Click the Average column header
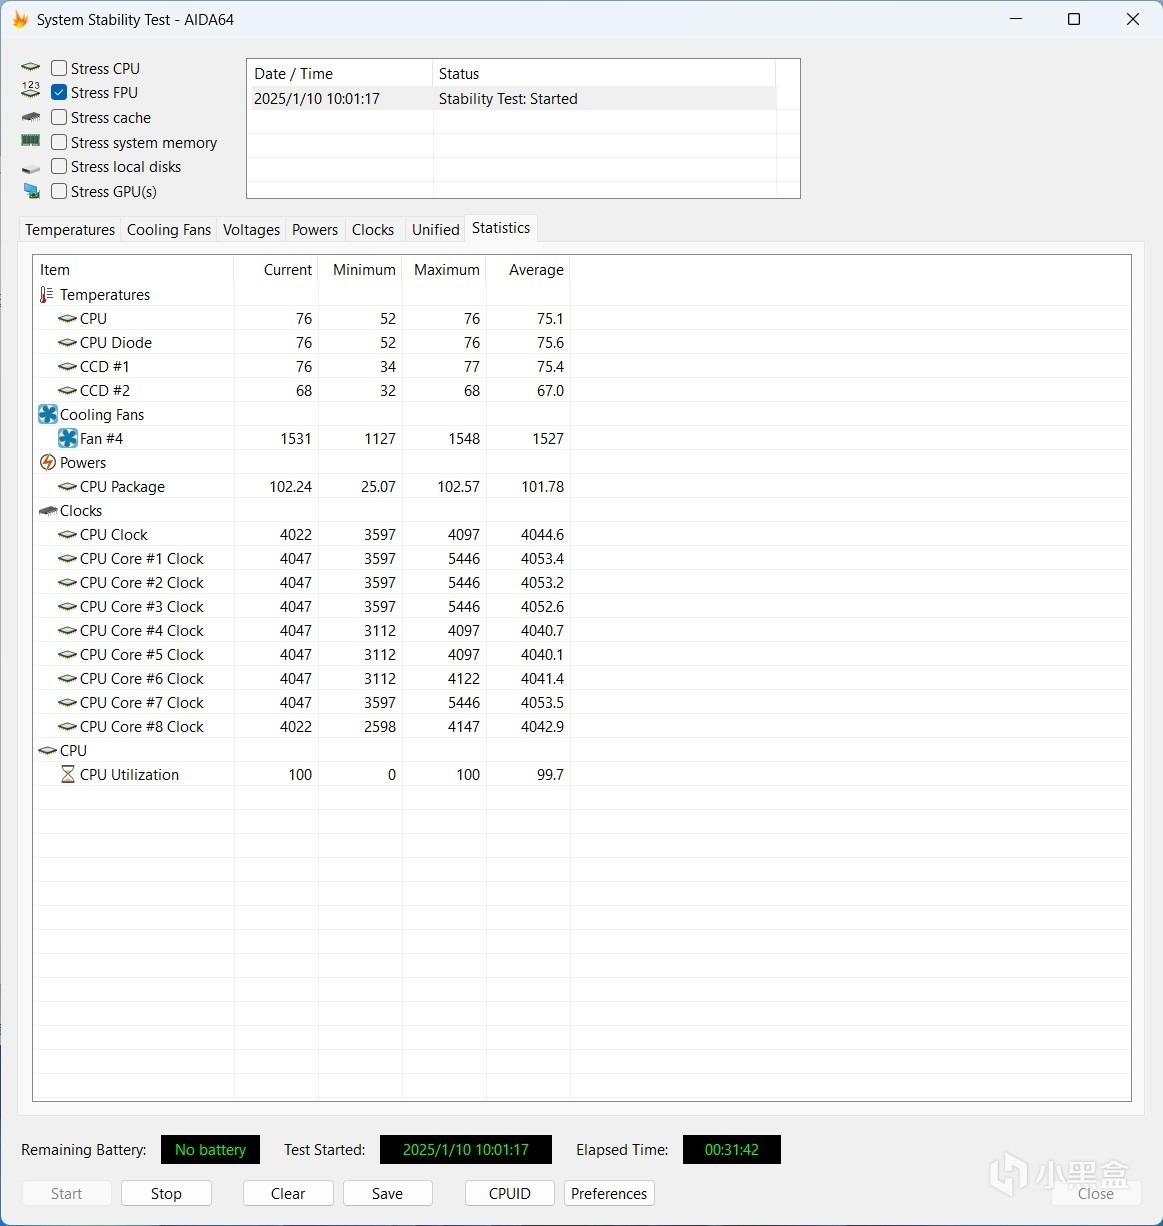Viewport: 1163px width, 1226px height. [x=528, y=270]
